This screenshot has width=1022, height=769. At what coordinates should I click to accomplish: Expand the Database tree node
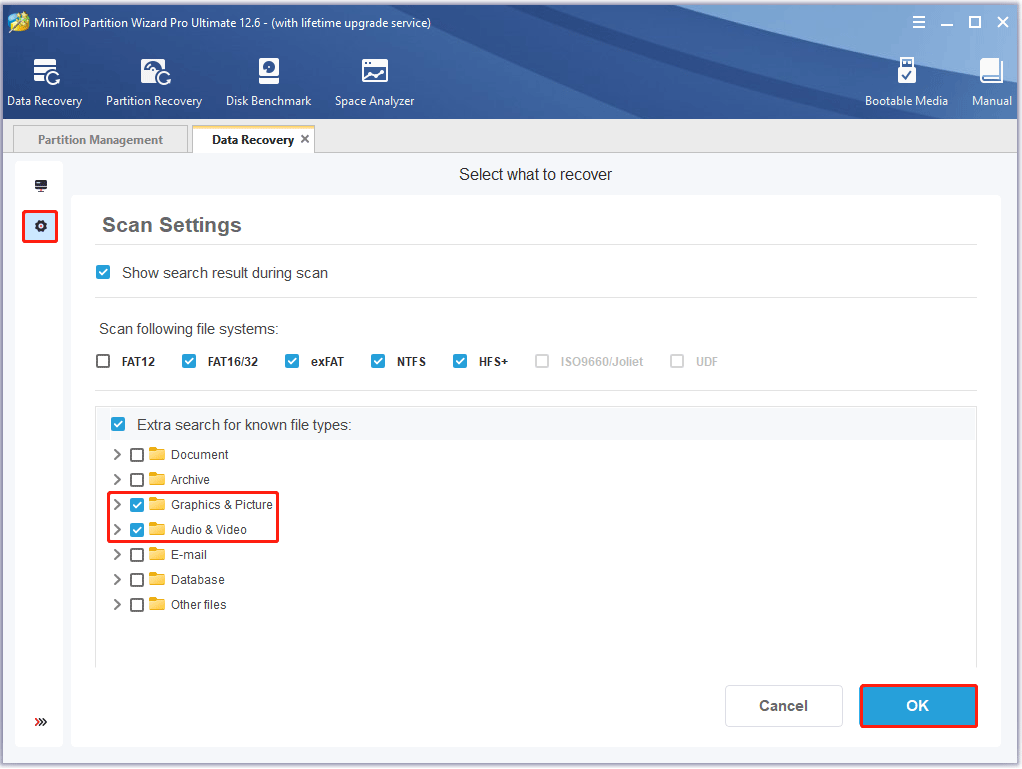point(117,579)
